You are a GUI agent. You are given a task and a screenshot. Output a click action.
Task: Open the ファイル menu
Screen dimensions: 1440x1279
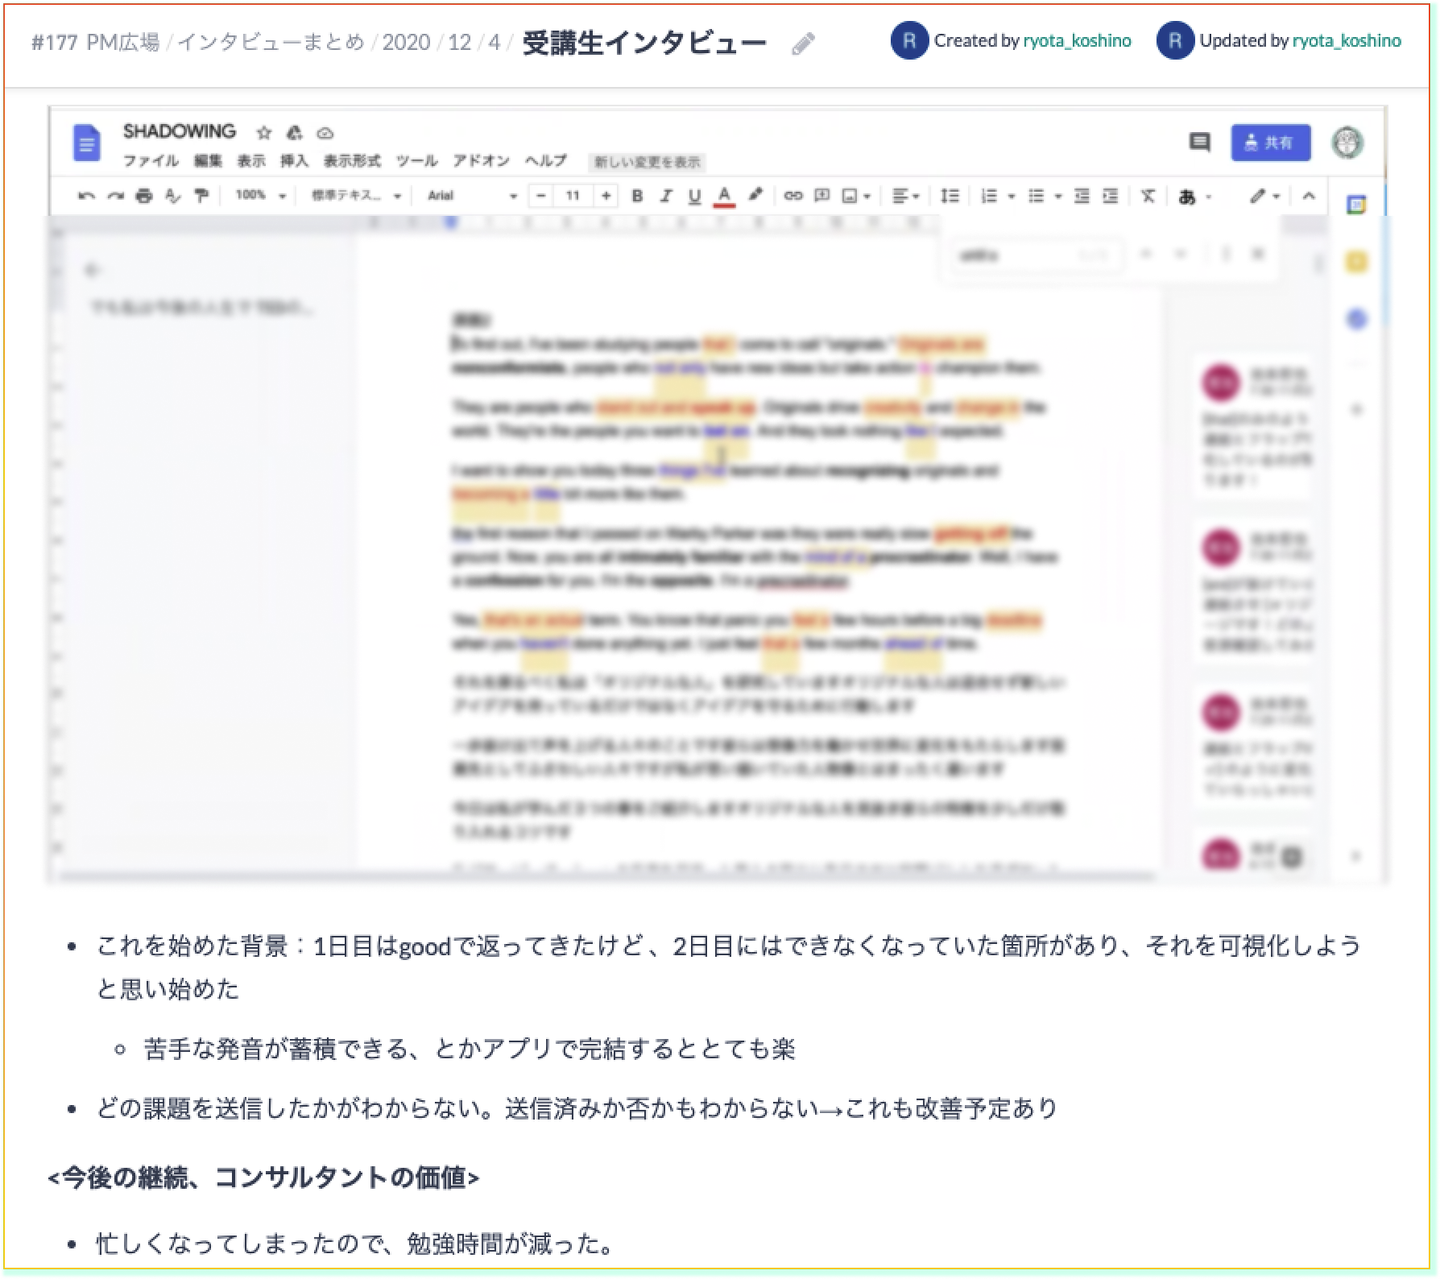point(151,161)
